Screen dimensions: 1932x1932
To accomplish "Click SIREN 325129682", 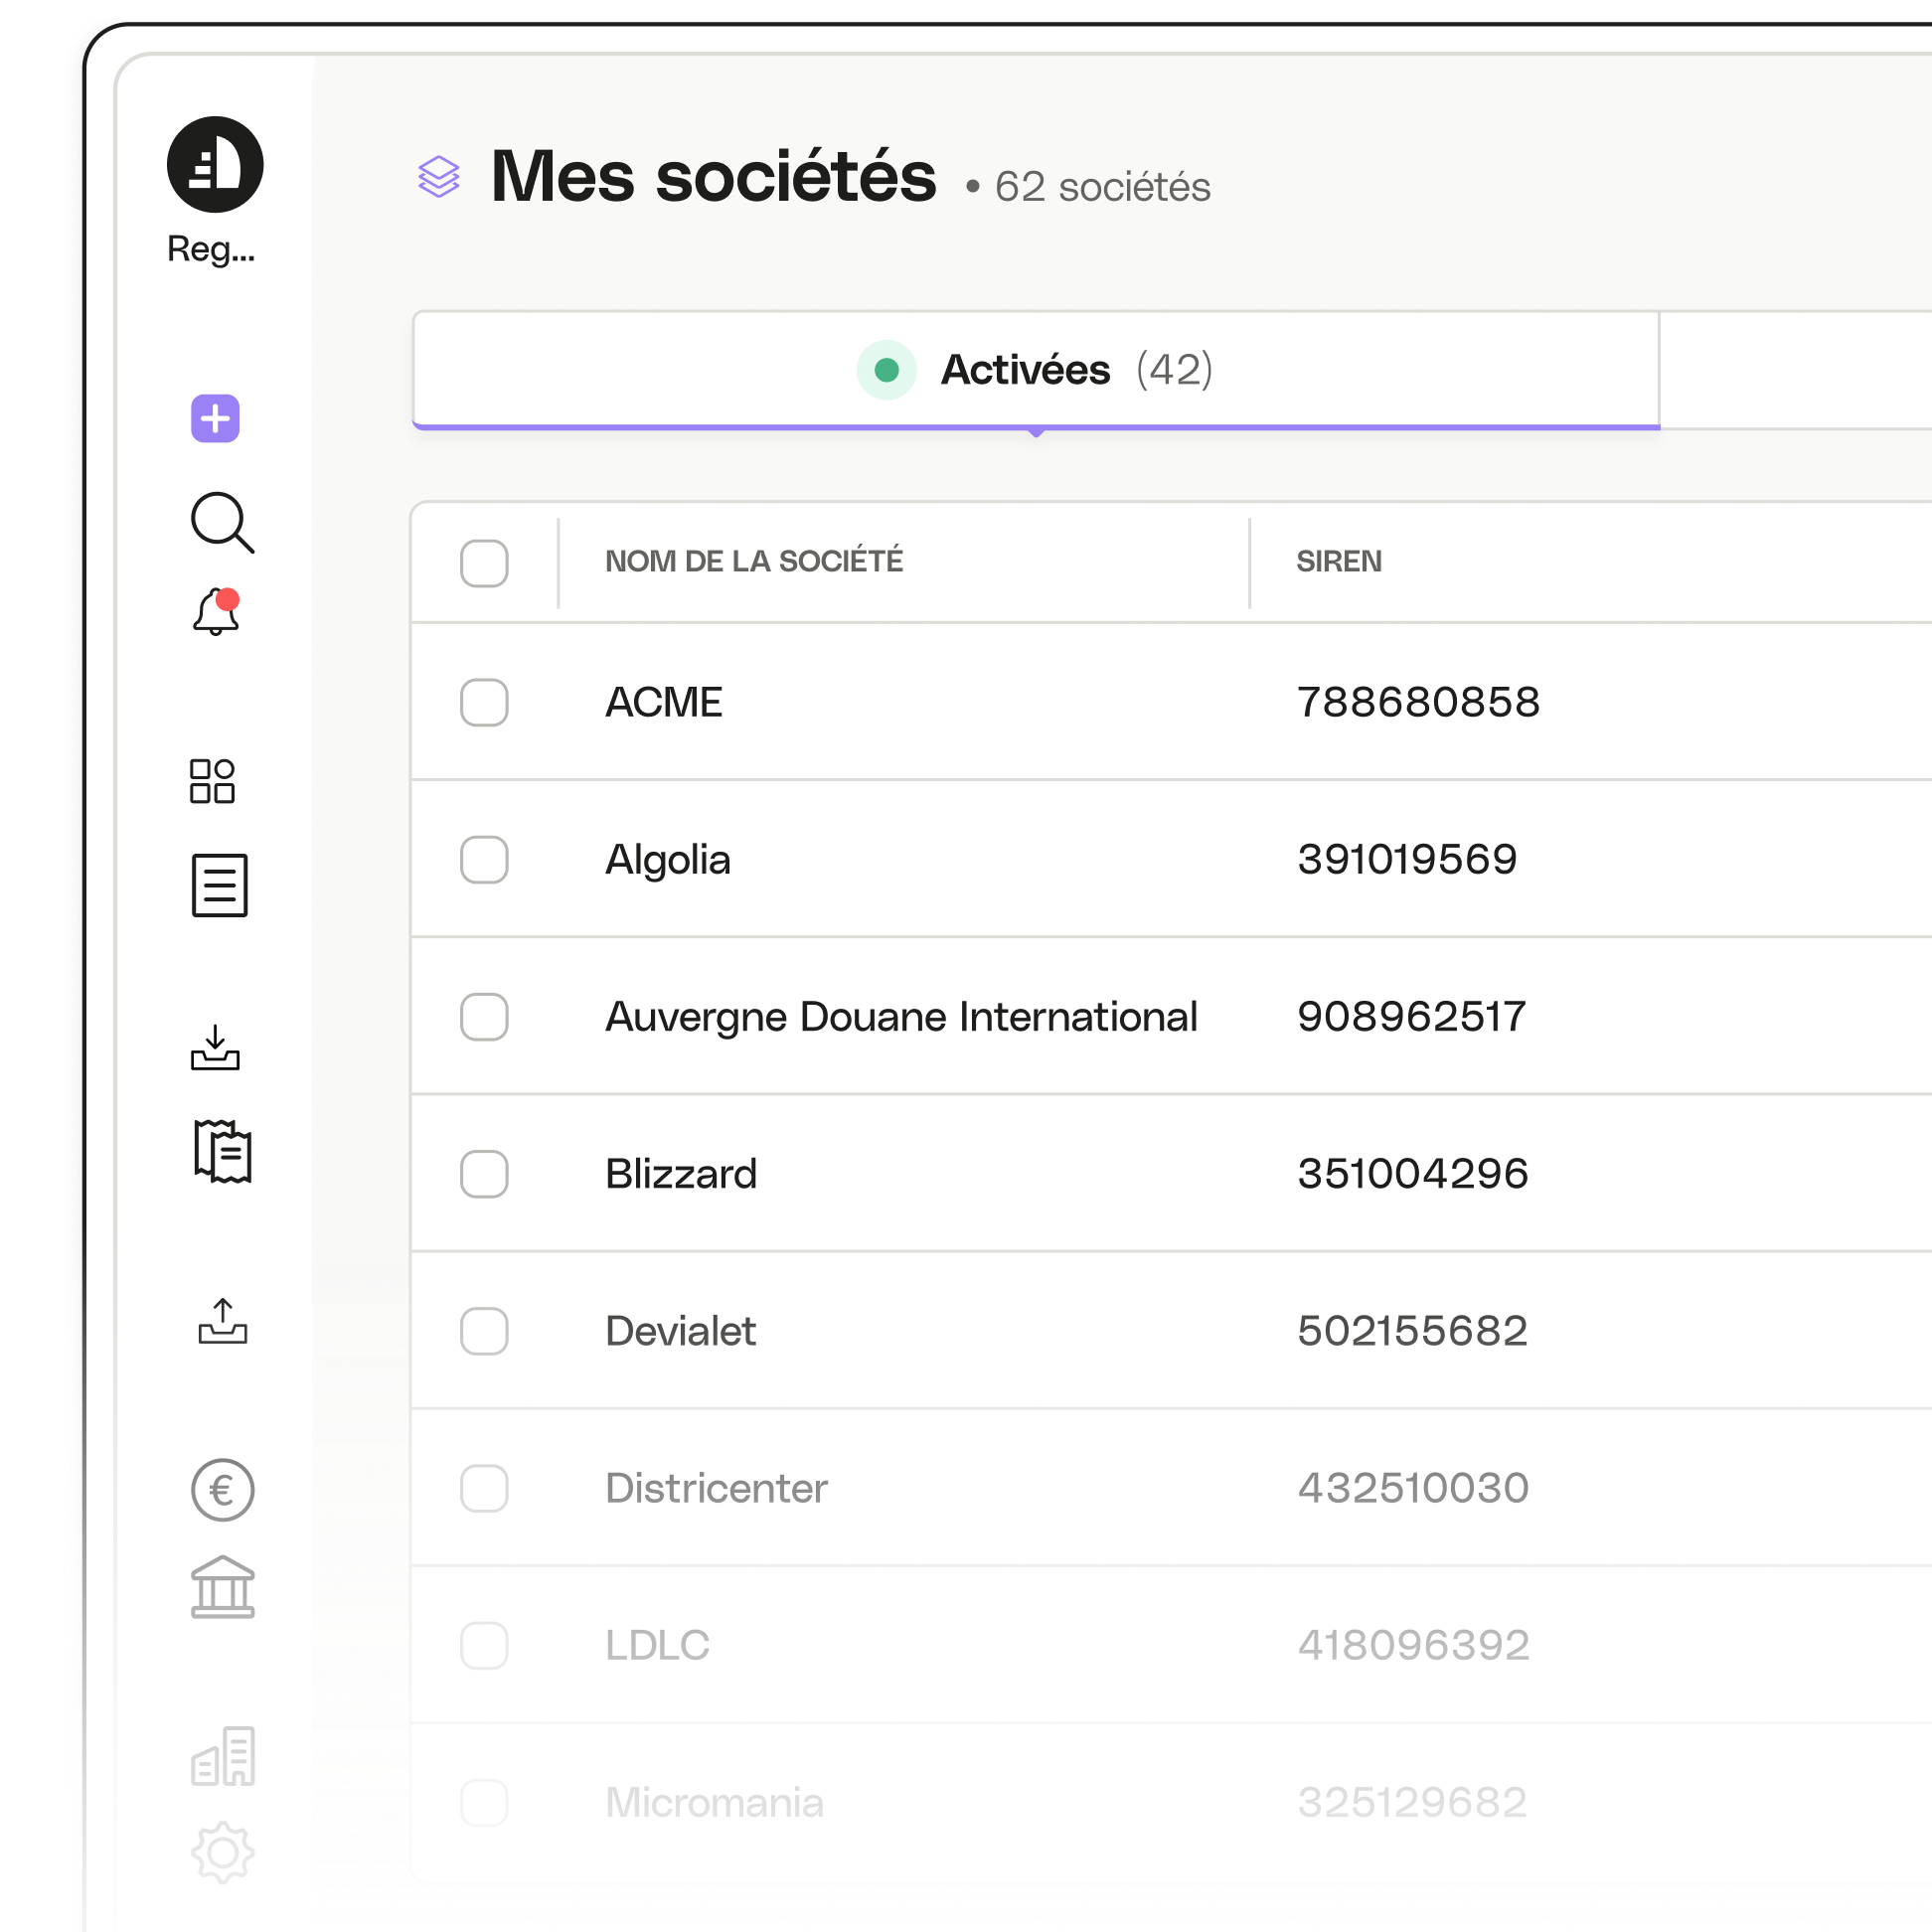I will pos(1412,1802).
